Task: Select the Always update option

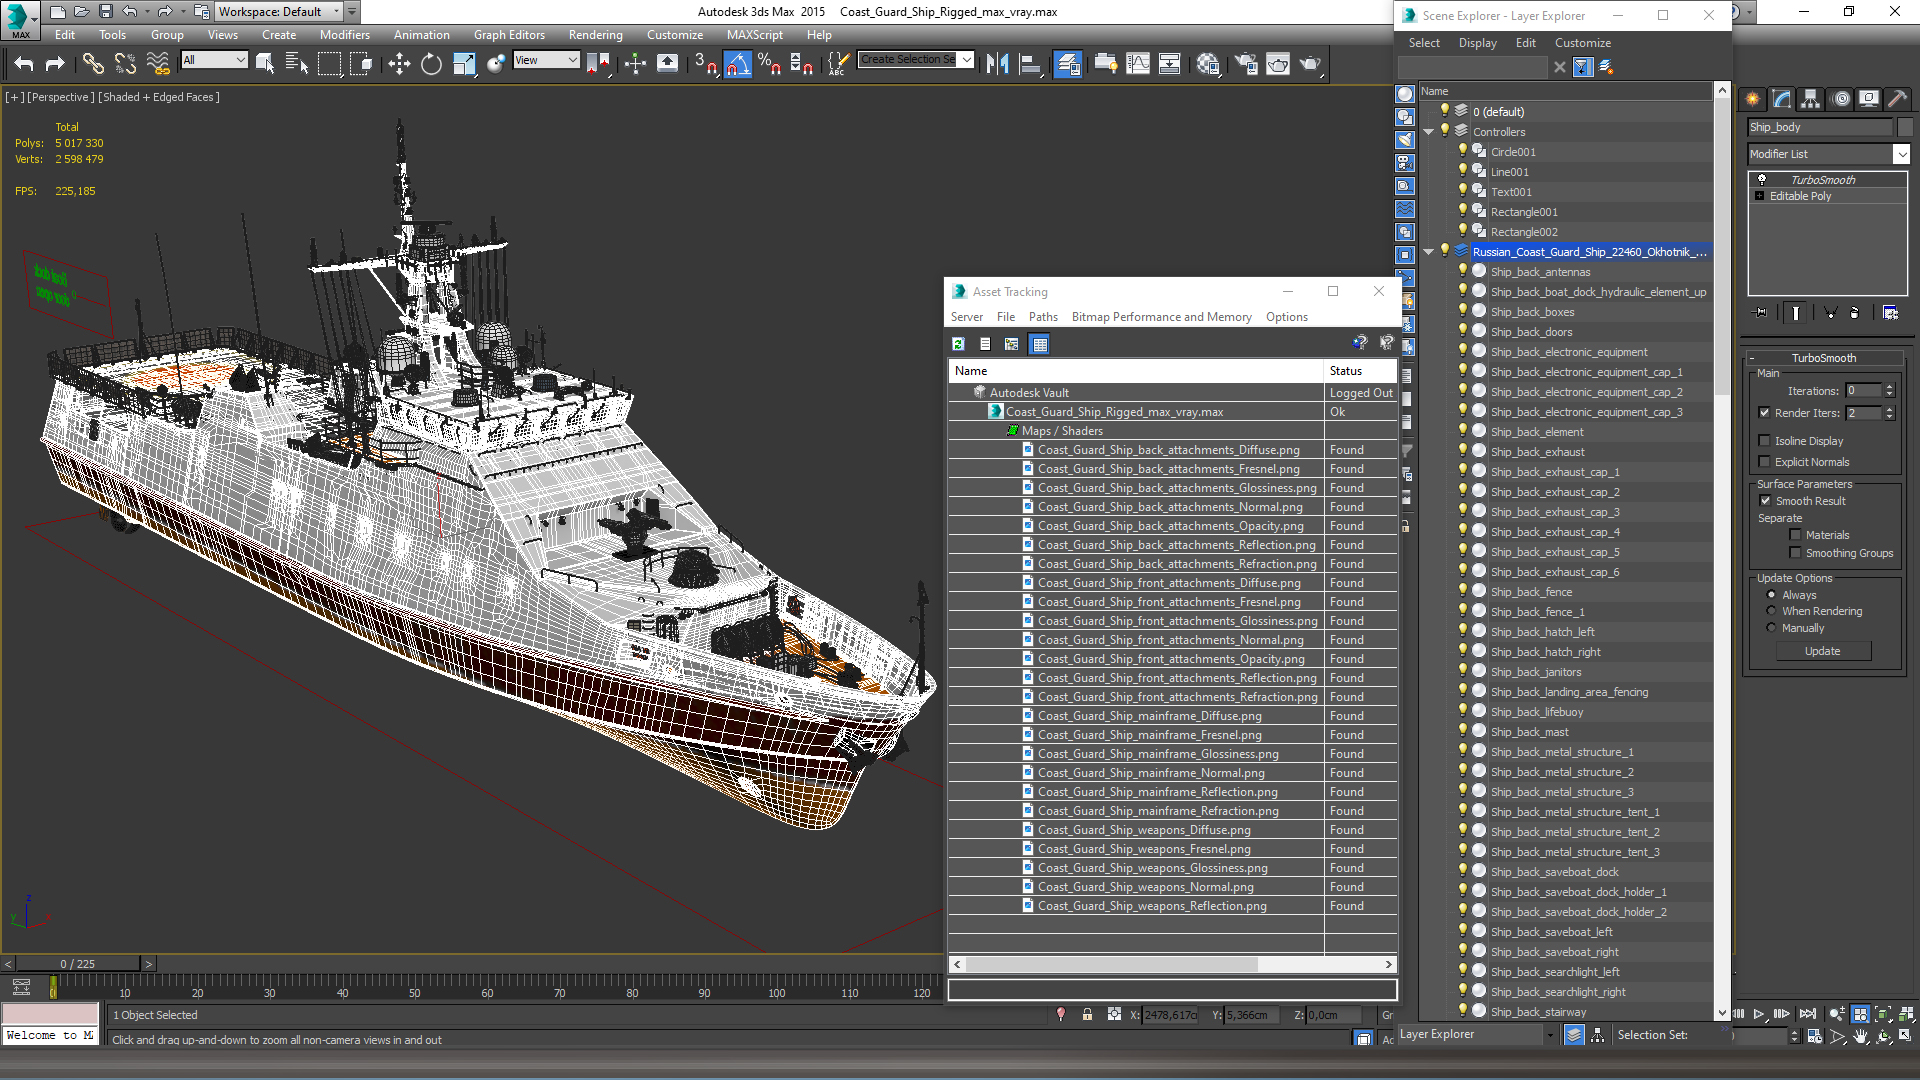Action: click(x=1771, y=595)
